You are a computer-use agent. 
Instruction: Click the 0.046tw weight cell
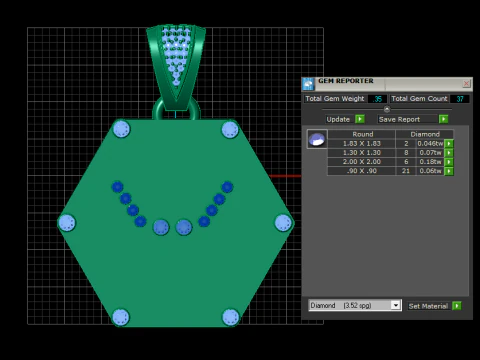[x=430, y=144]
